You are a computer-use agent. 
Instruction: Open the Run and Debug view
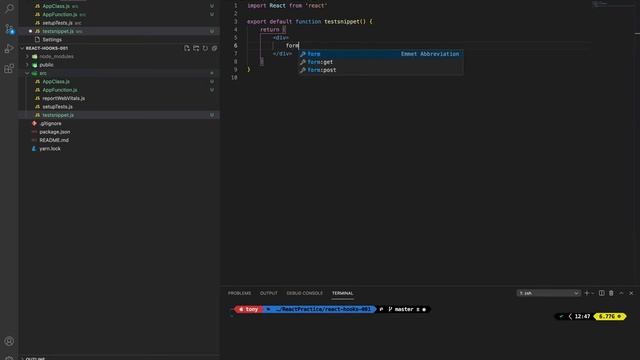point(9,49)
